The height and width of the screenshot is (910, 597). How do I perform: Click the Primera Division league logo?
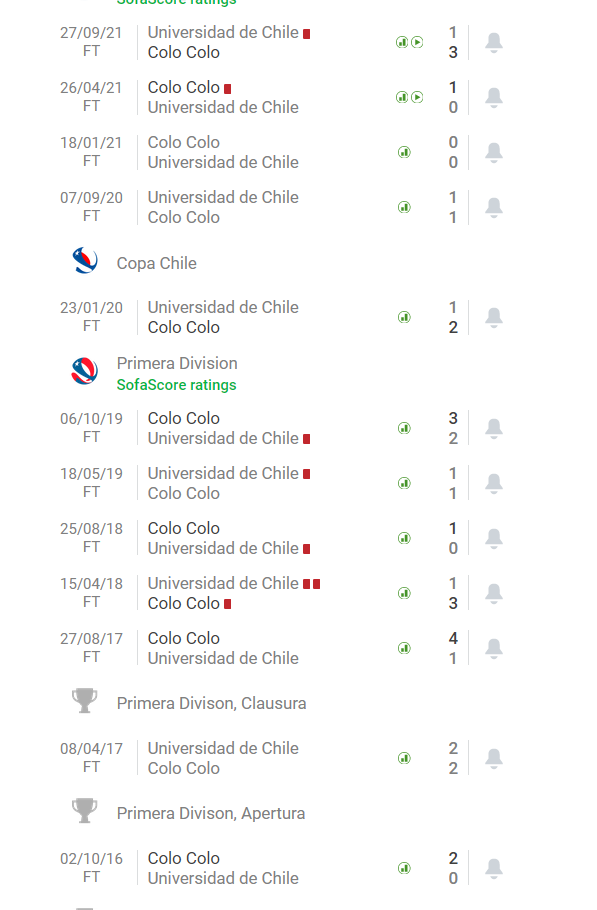tap(84, 371)
